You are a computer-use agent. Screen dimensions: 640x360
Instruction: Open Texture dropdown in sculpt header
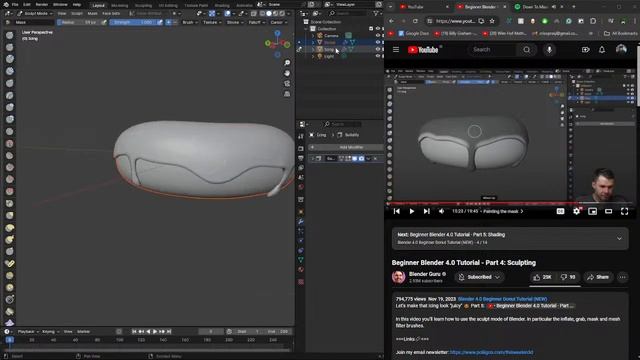click(212, 22)
